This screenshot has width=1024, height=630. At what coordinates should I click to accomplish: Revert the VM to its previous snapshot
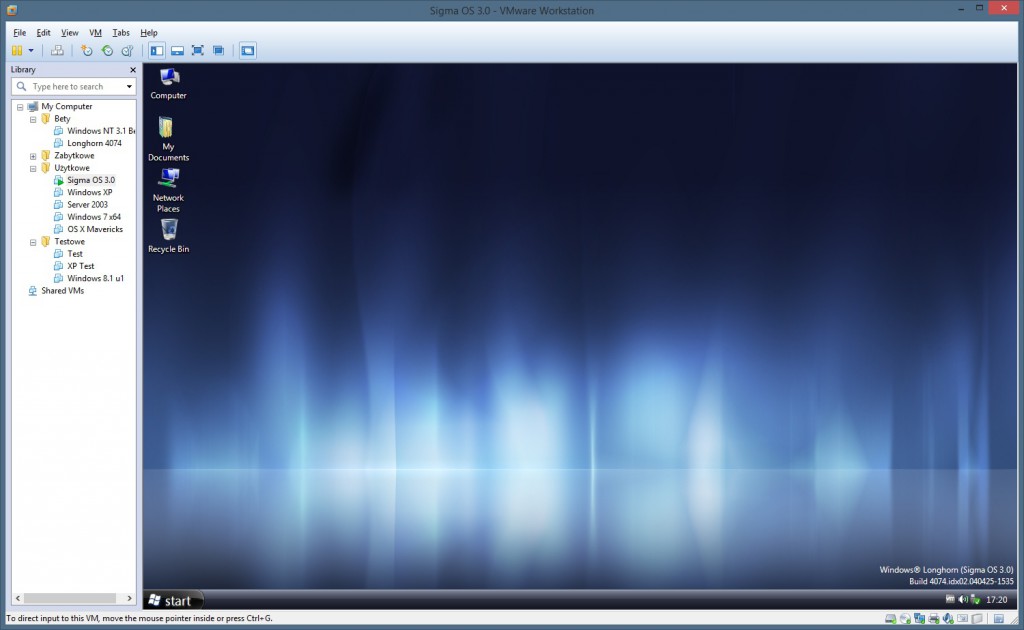[x=107, y=50]
